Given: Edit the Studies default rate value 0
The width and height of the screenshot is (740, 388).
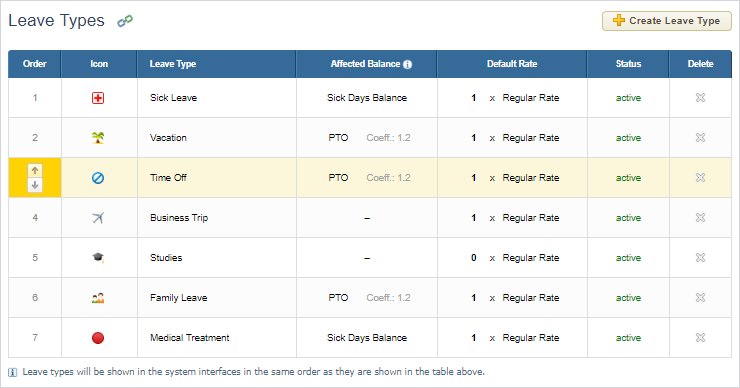Looking at the screenshot, I should (473, 258).
